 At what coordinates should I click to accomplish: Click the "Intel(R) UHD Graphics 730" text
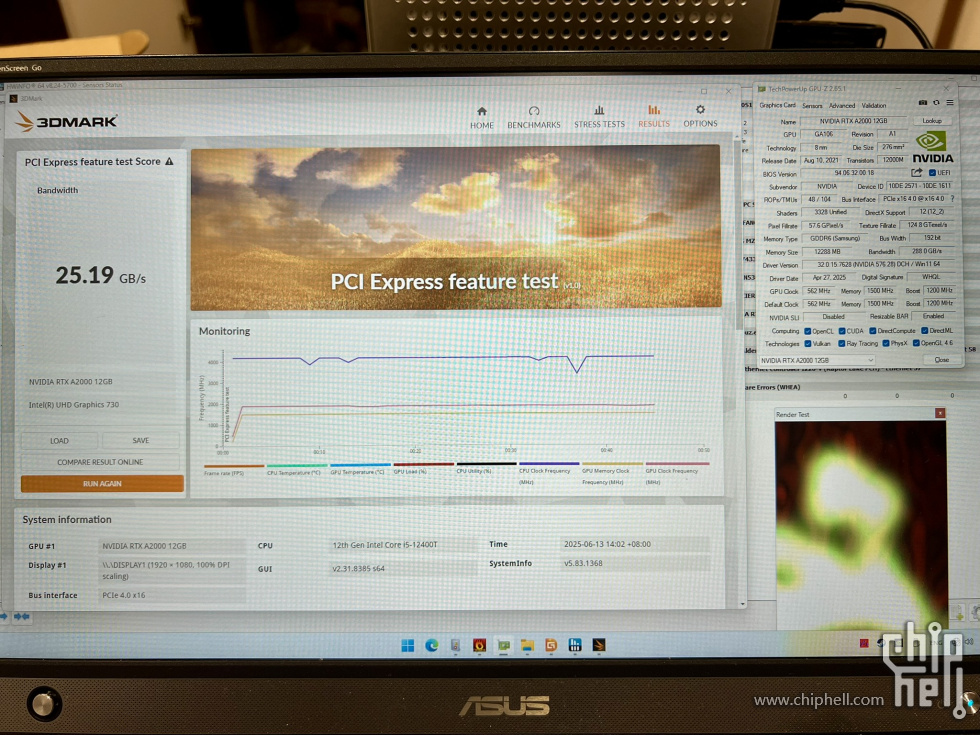click(74, 405)
